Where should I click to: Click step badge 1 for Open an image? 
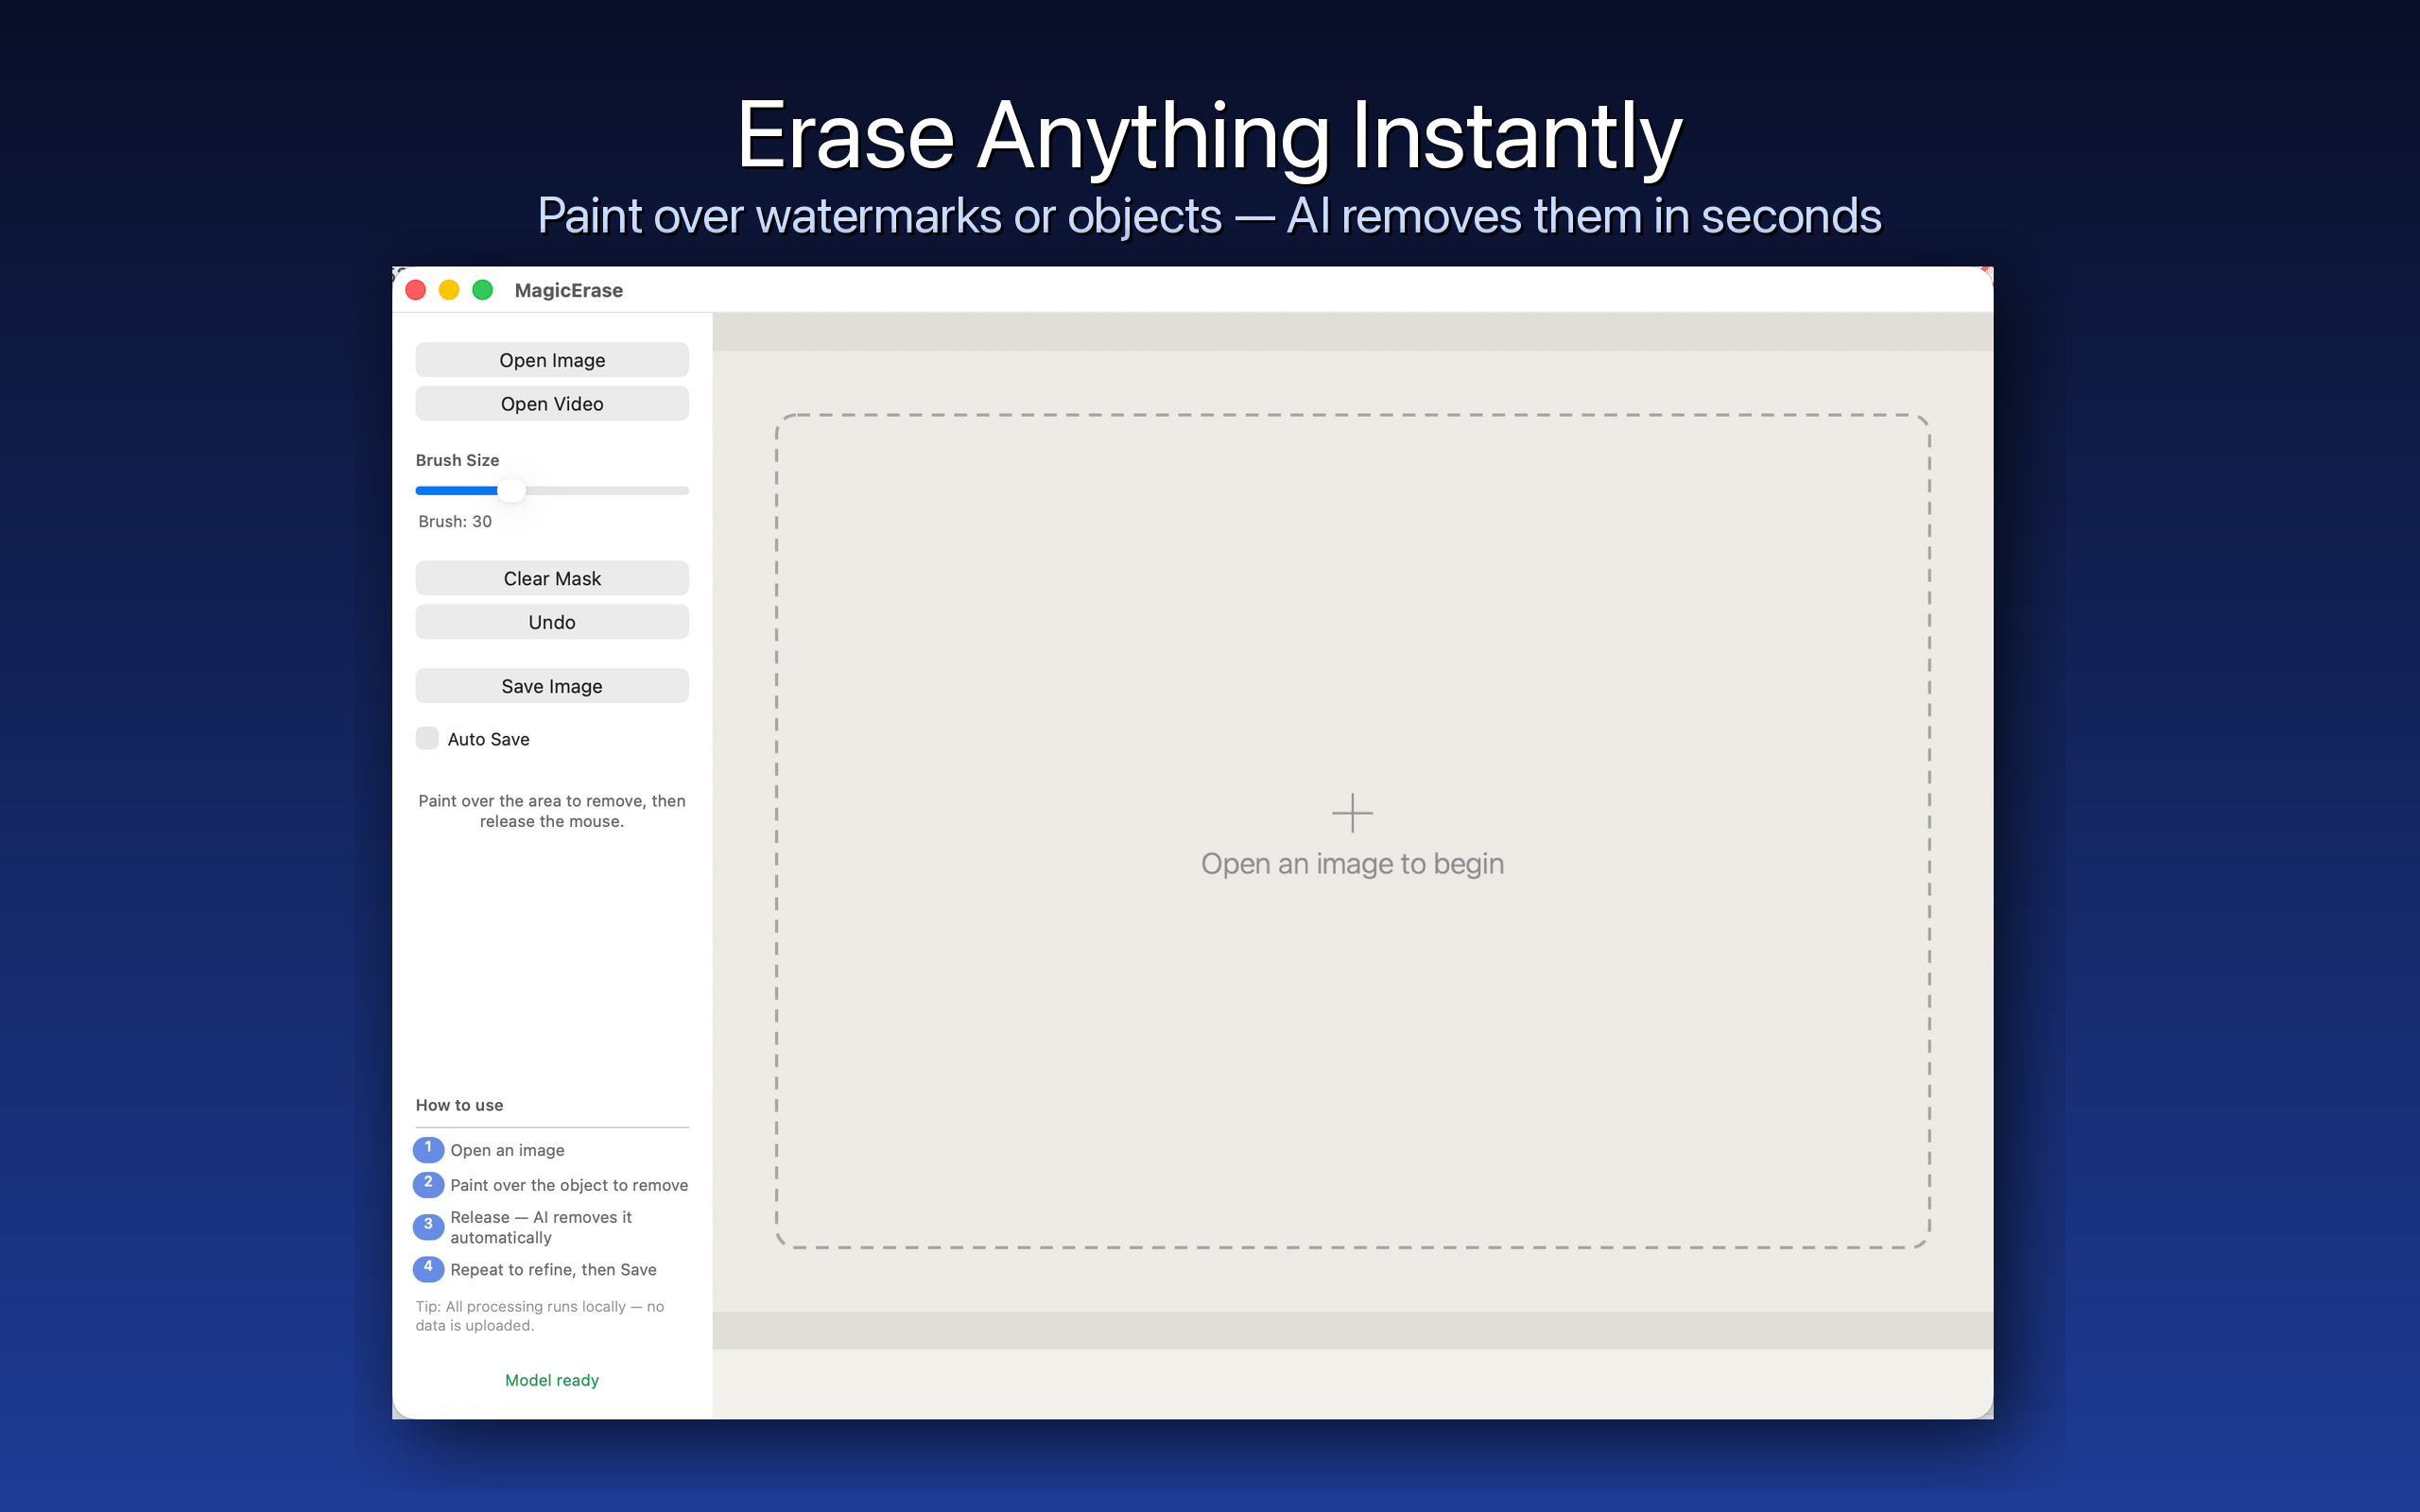(428, 1149)
